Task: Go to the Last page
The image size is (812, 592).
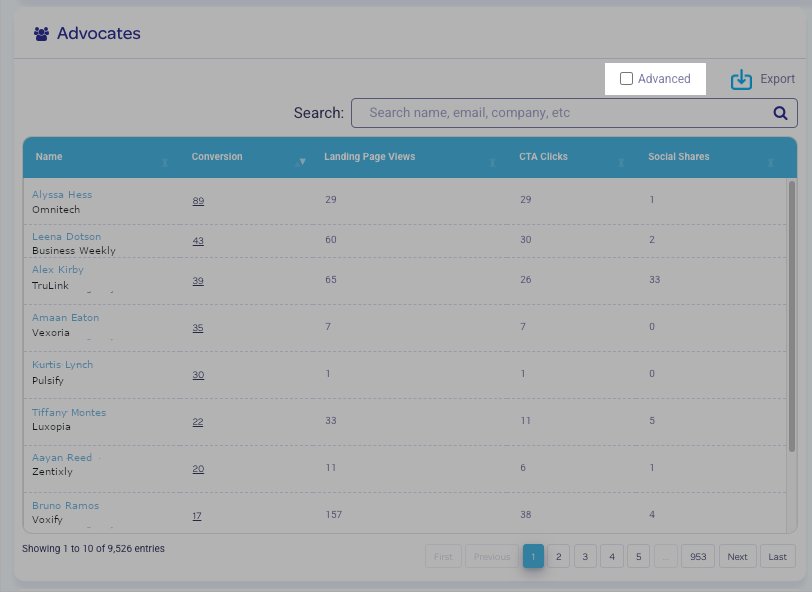Action: click(x=777, y=557)
